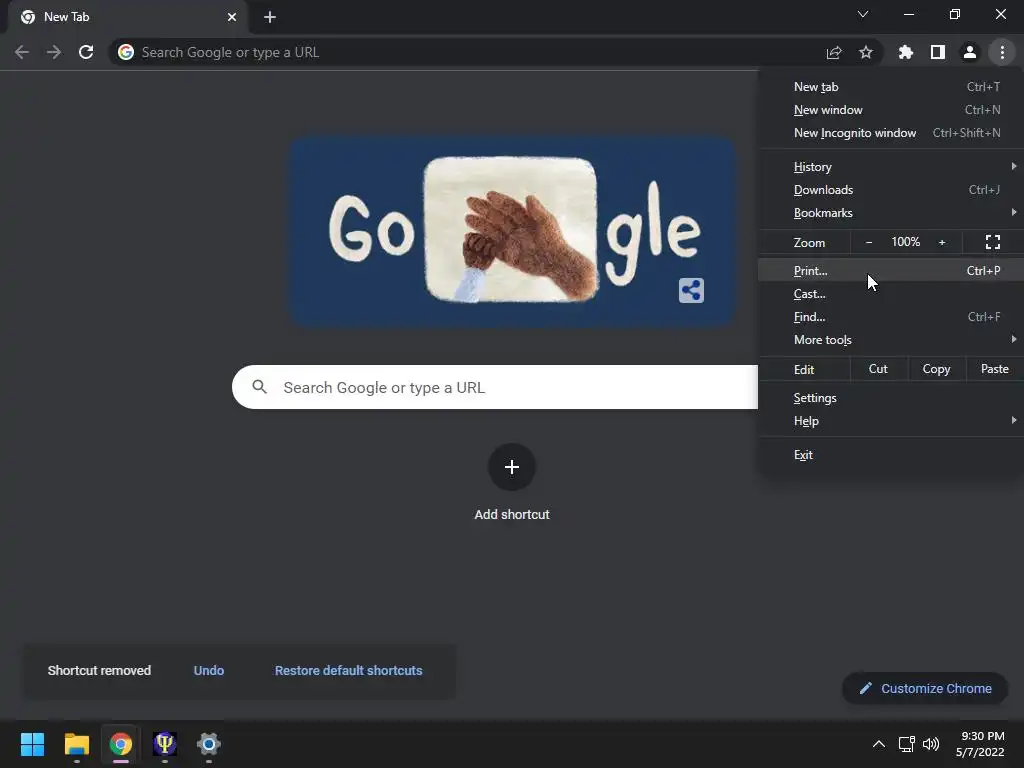The width and height of the screenshot is (1024, 768).
Task: Share the Google doodle
Action: pos(691,290)
